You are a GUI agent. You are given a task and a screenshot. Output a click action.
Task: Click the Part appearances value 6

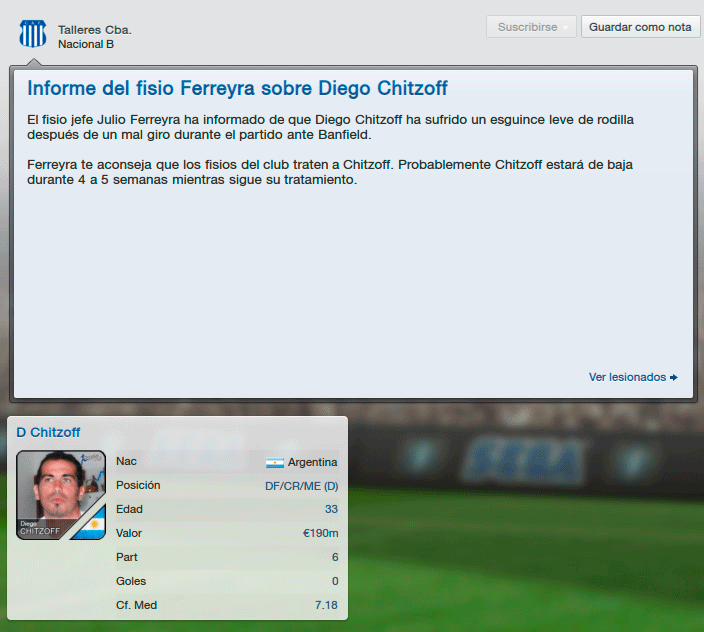coord(335,557)
